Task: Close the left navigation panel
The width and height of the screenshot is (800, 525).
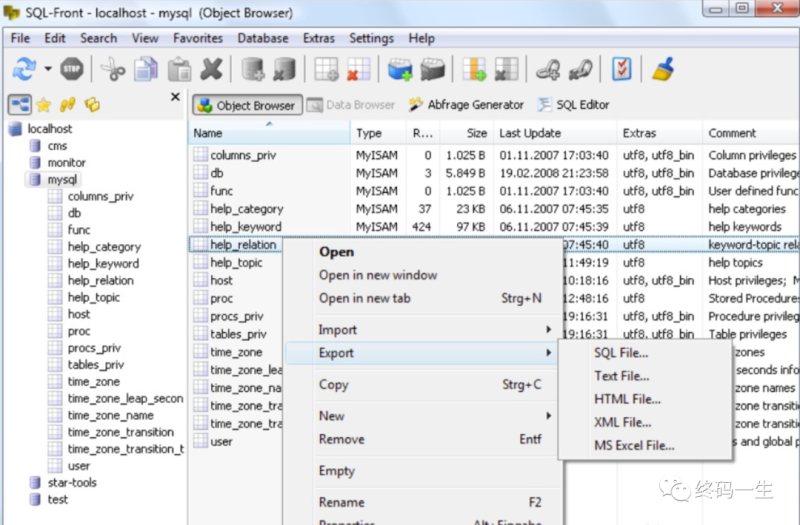Action: click(176, 97)
